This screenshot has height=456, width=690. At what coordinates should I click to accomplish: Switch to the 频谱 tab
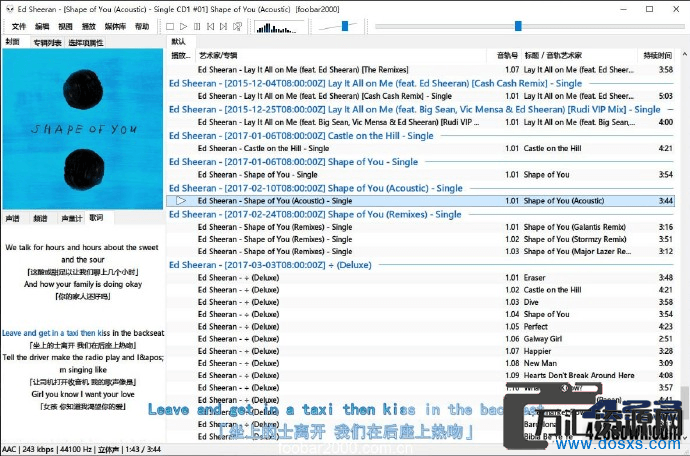(x=40, y=218)
